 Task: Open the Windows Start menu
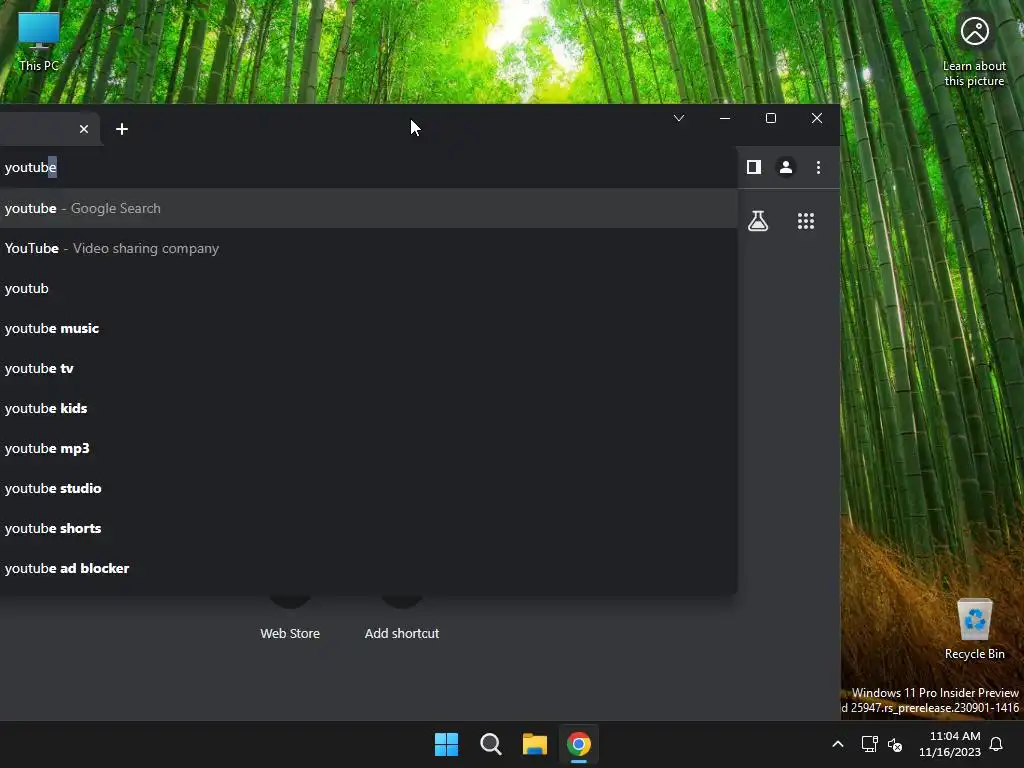point(447,744)
